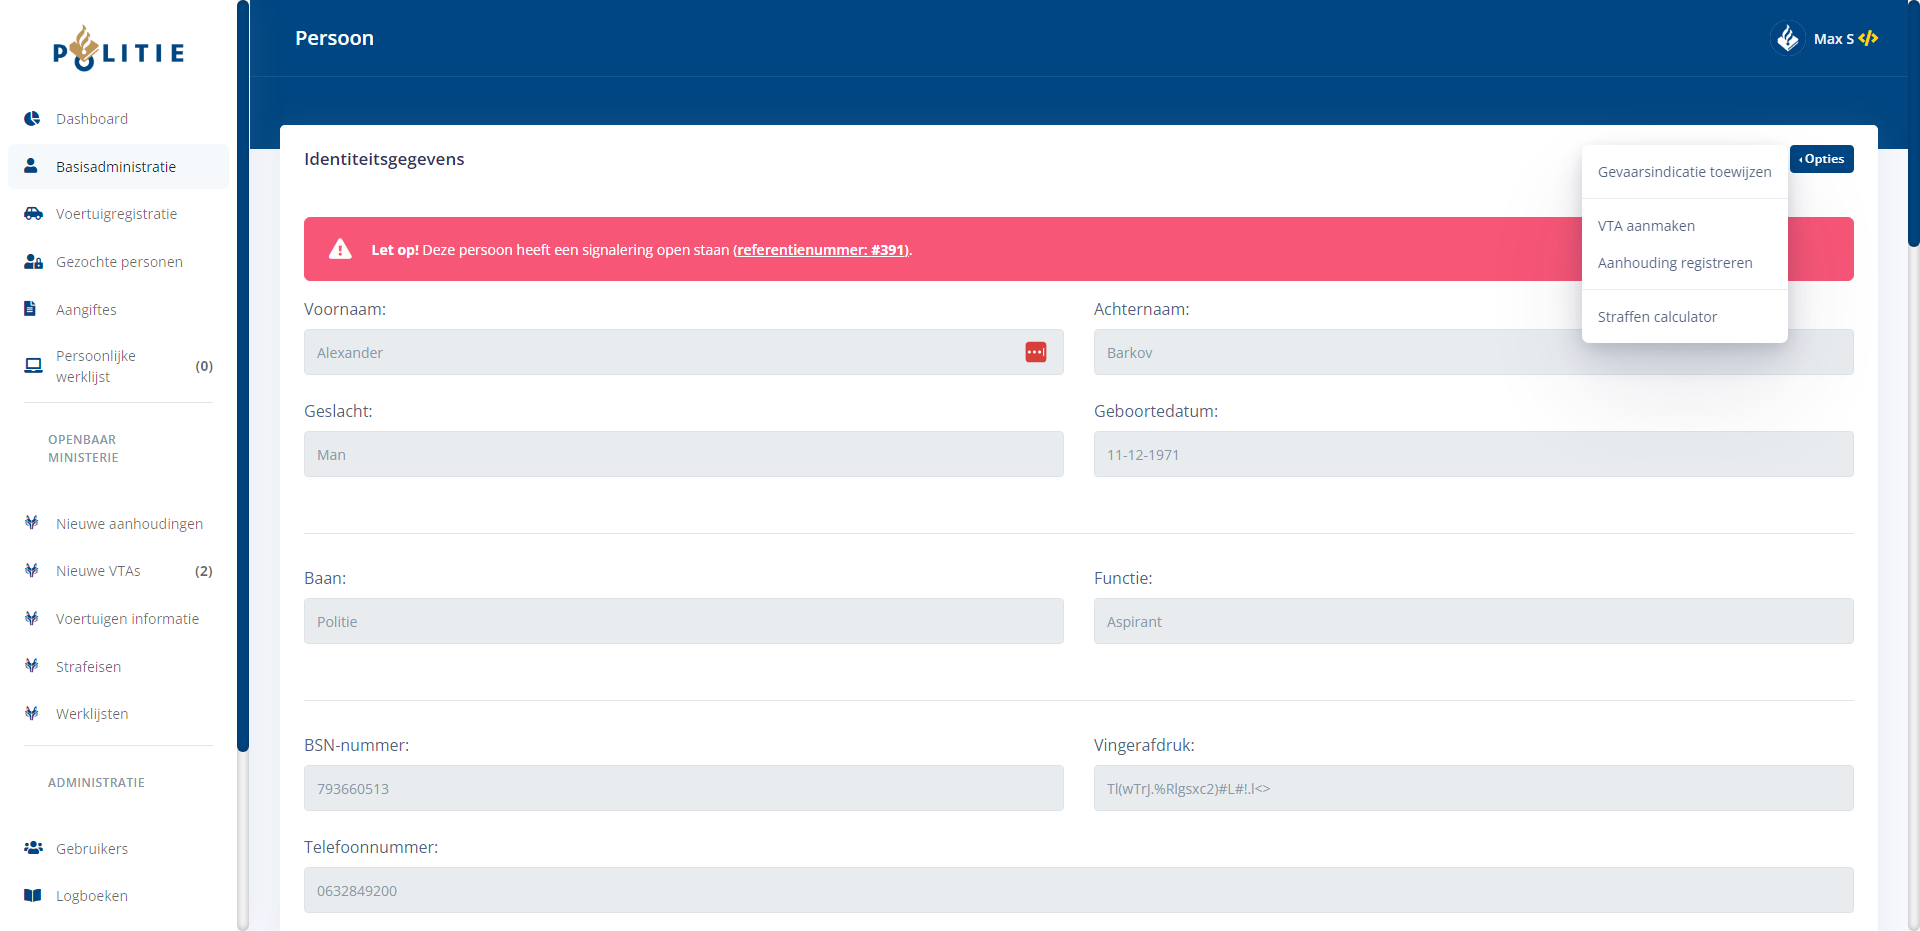Collapse the Opties dropdown button
Screen dimensions: 1920x931
click(x=1821, y=159)
